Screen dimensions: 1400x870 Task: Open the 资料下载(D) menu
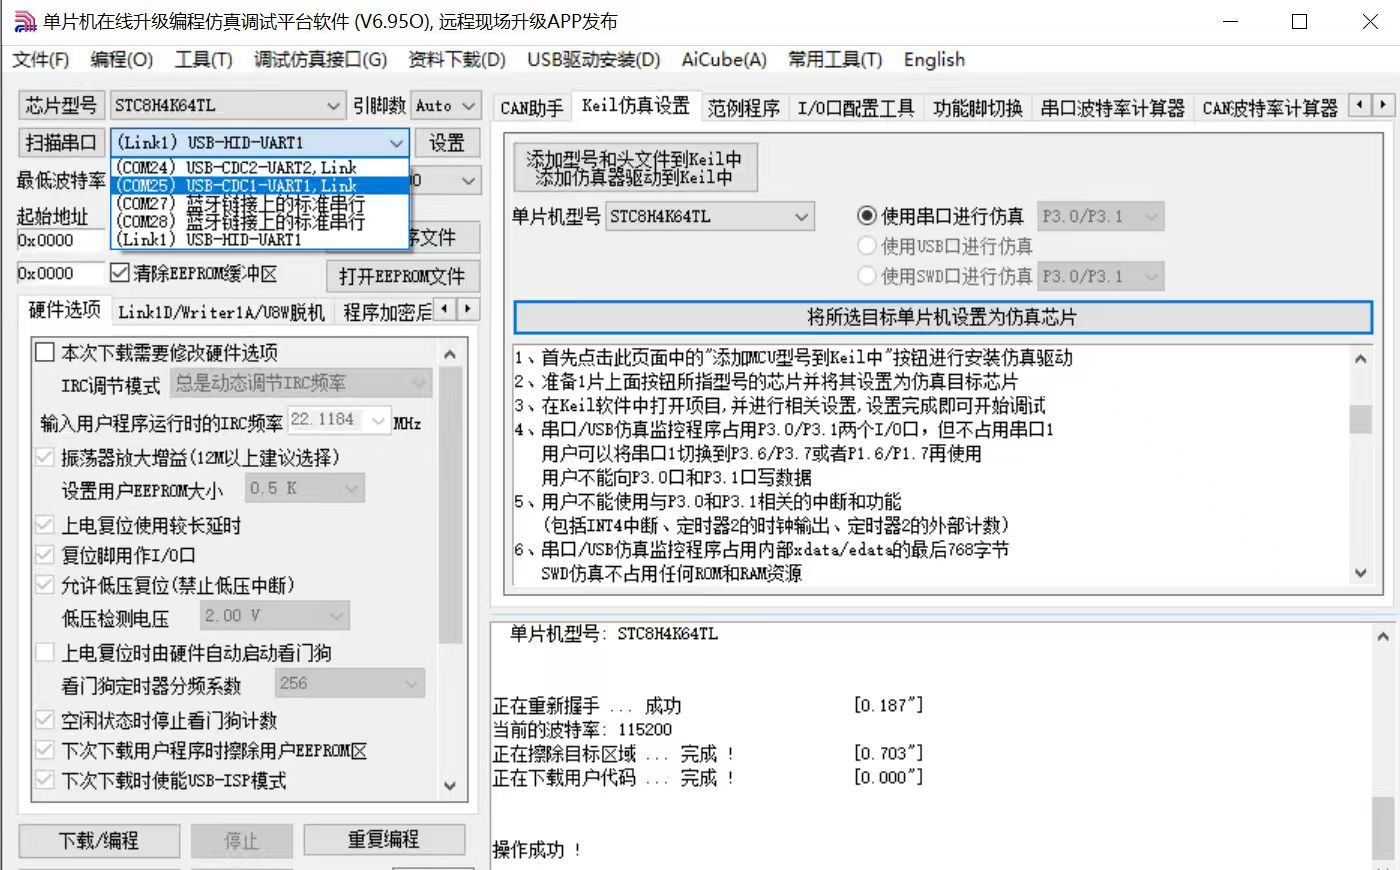[457, 60]
